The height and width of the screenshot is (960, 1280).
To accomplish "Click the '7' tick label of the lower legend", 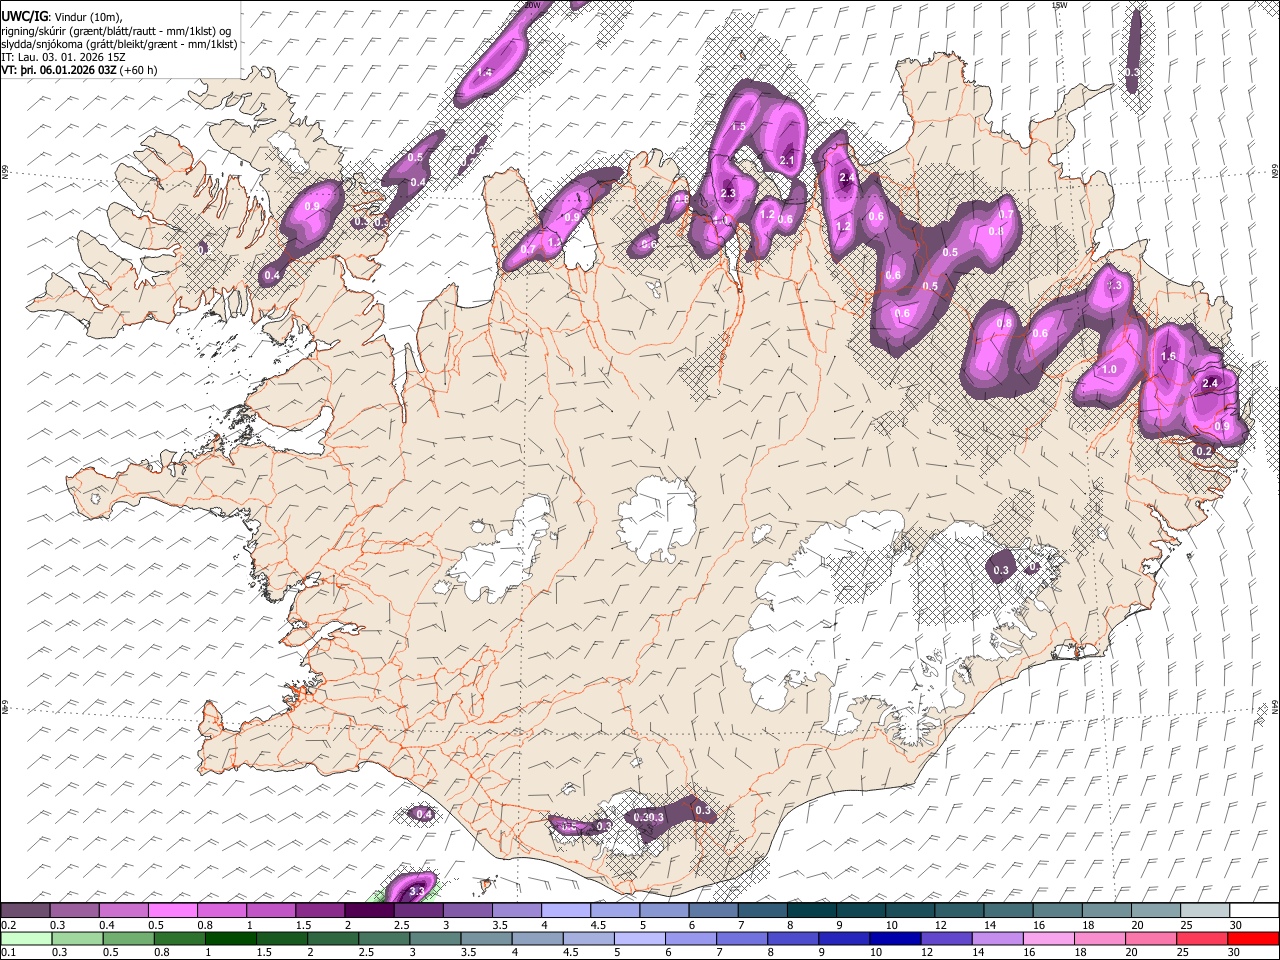I will pyautogui.click(x=718, y=952).
